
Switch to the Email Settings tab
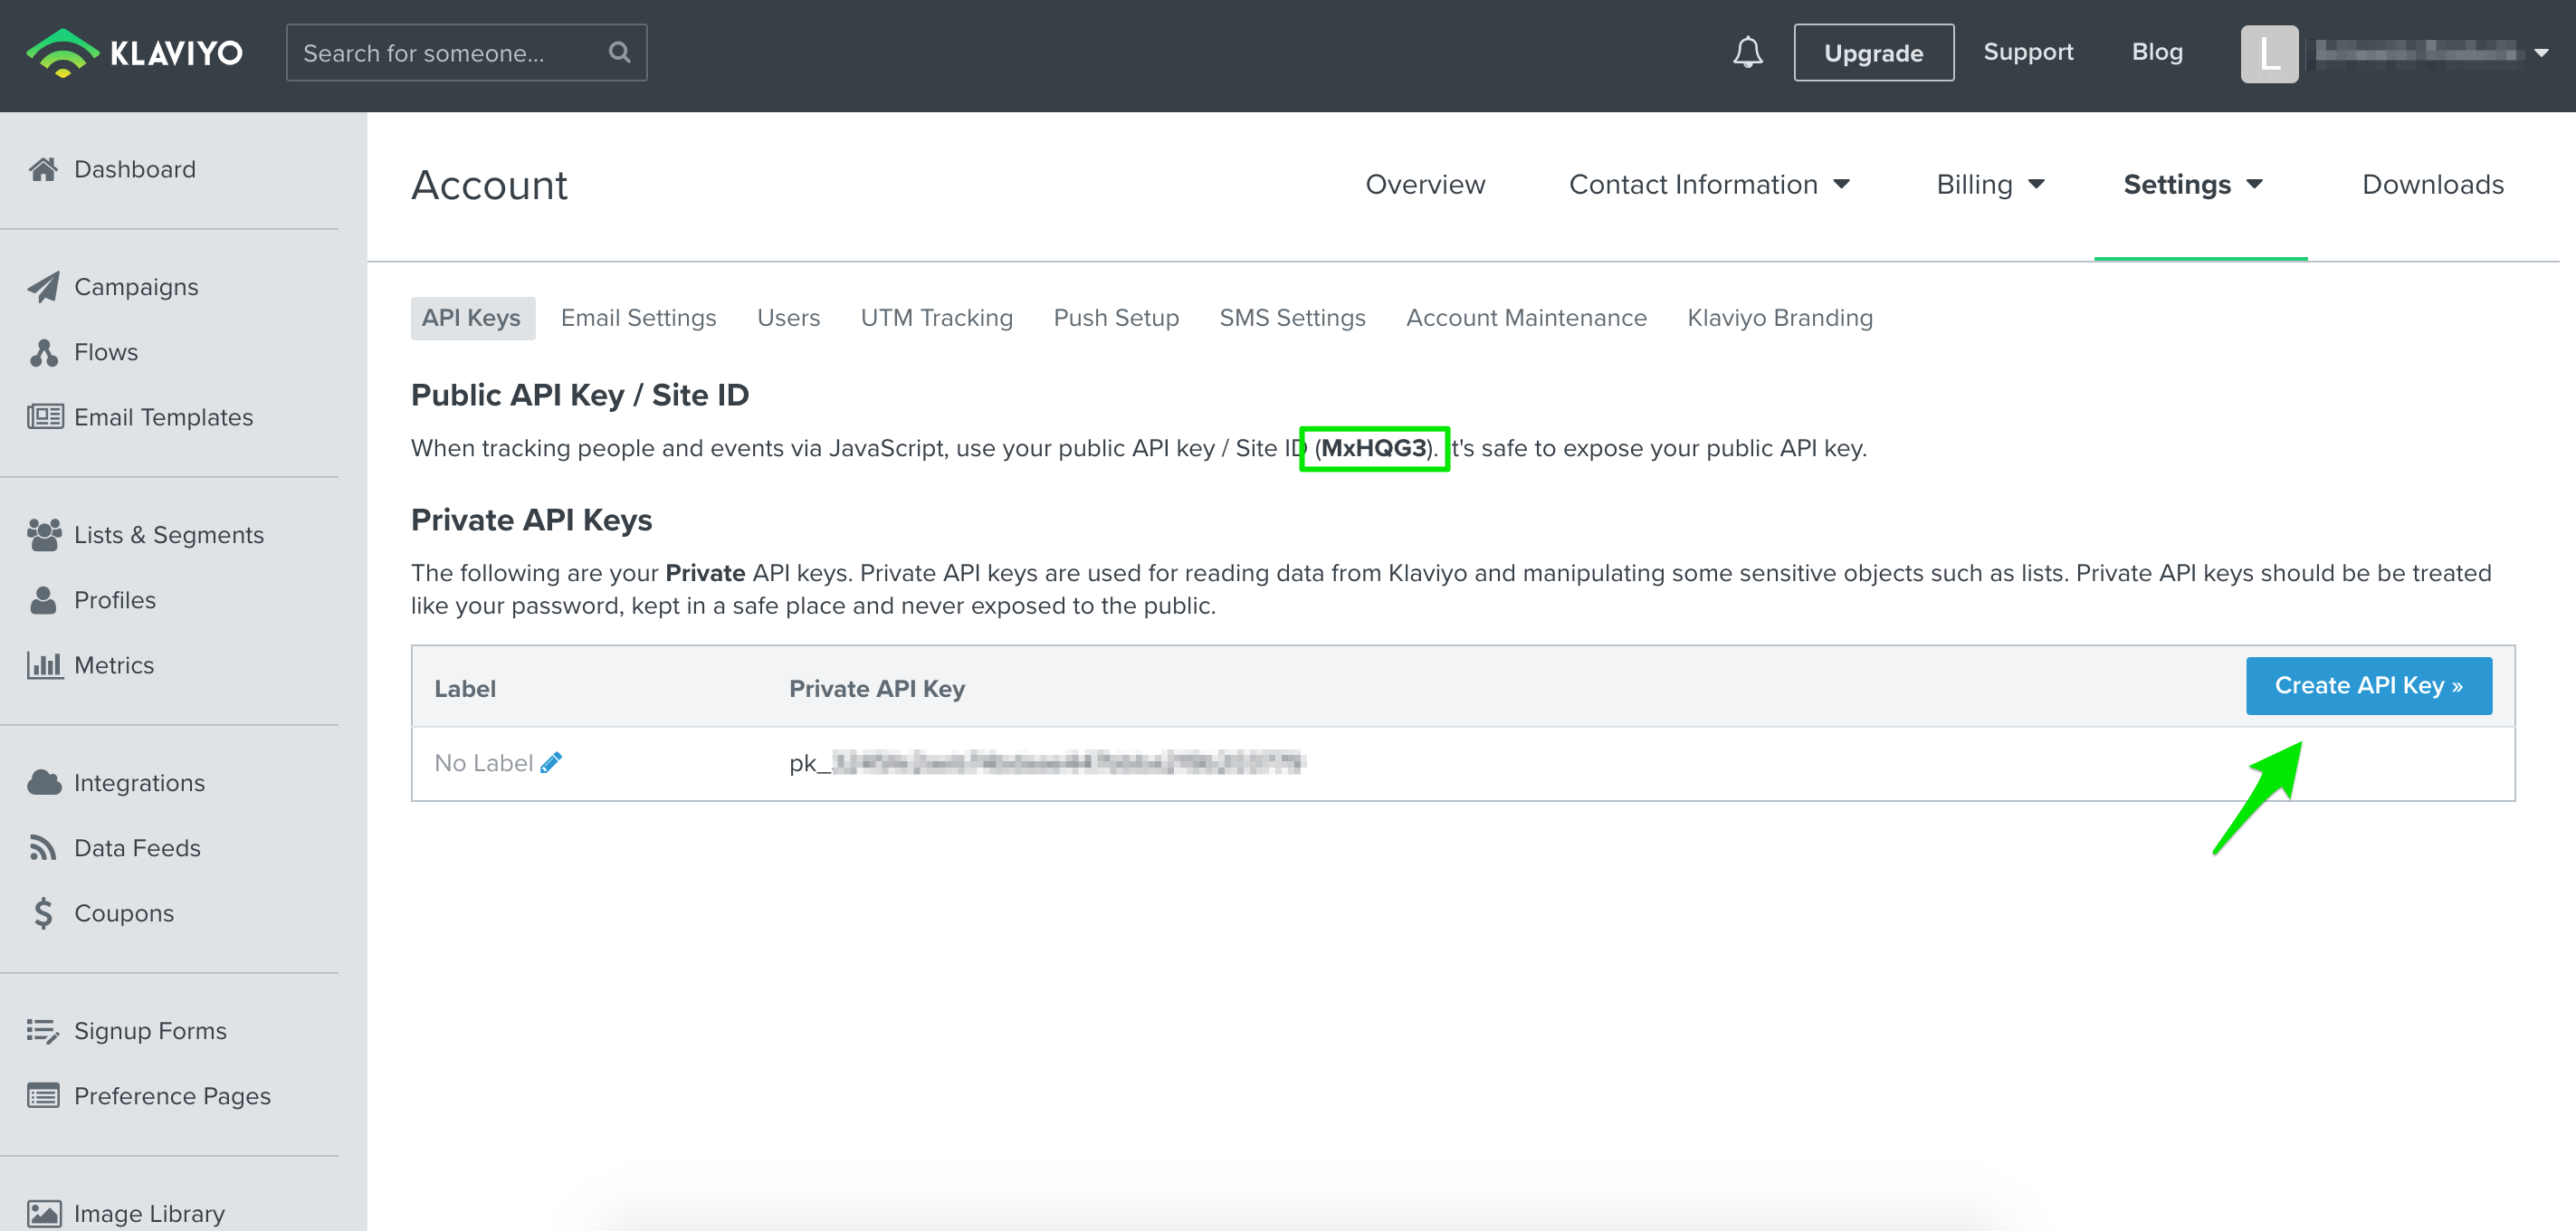pyautogui.click(x=638, y=318)
